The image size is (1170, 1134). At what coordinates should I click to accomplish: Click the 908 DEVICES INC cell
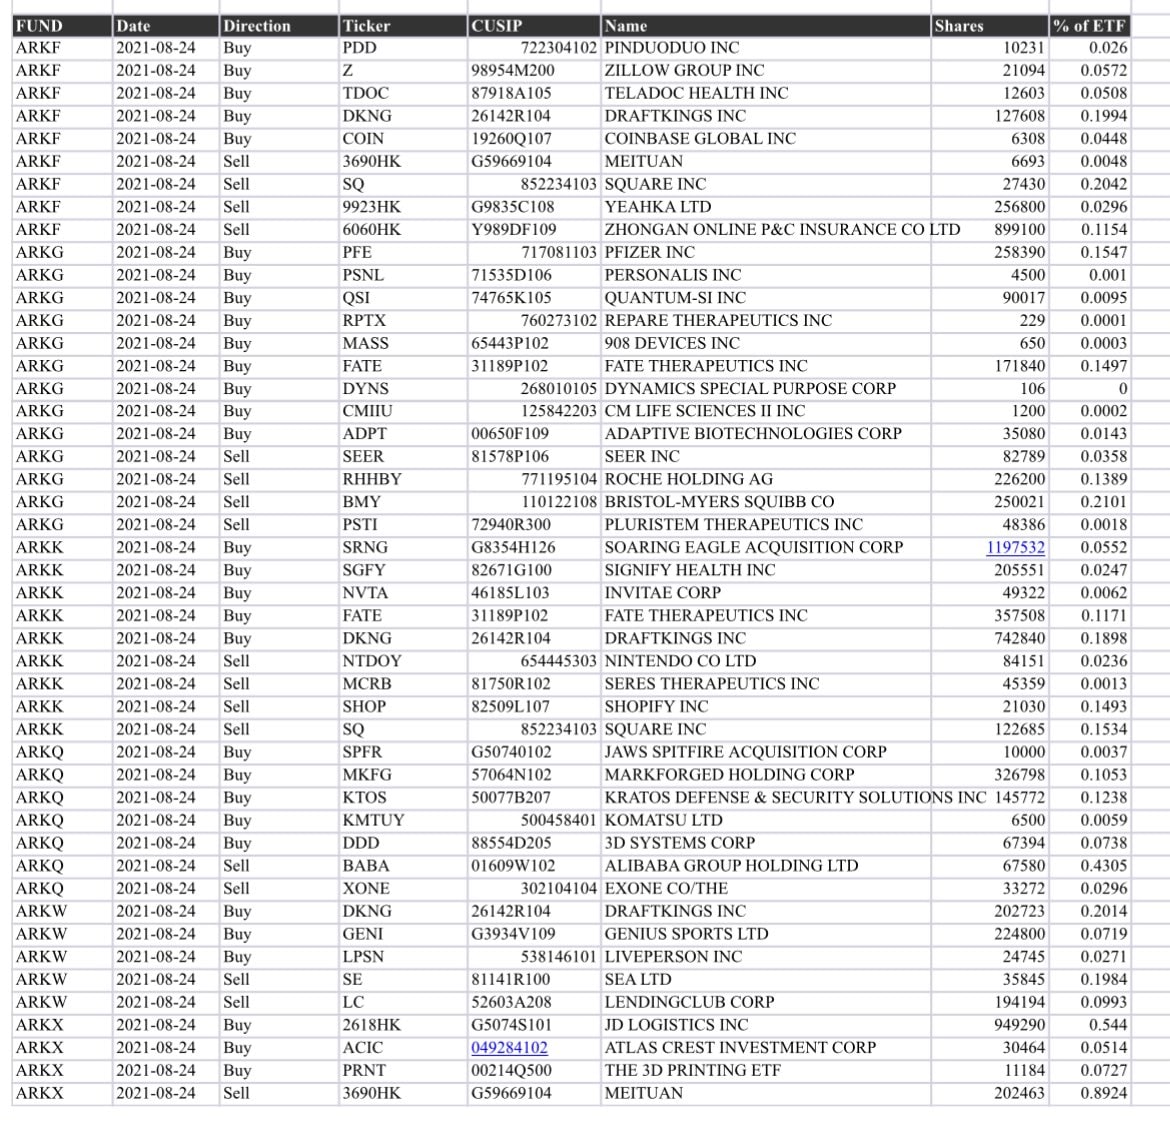[766, 343]
